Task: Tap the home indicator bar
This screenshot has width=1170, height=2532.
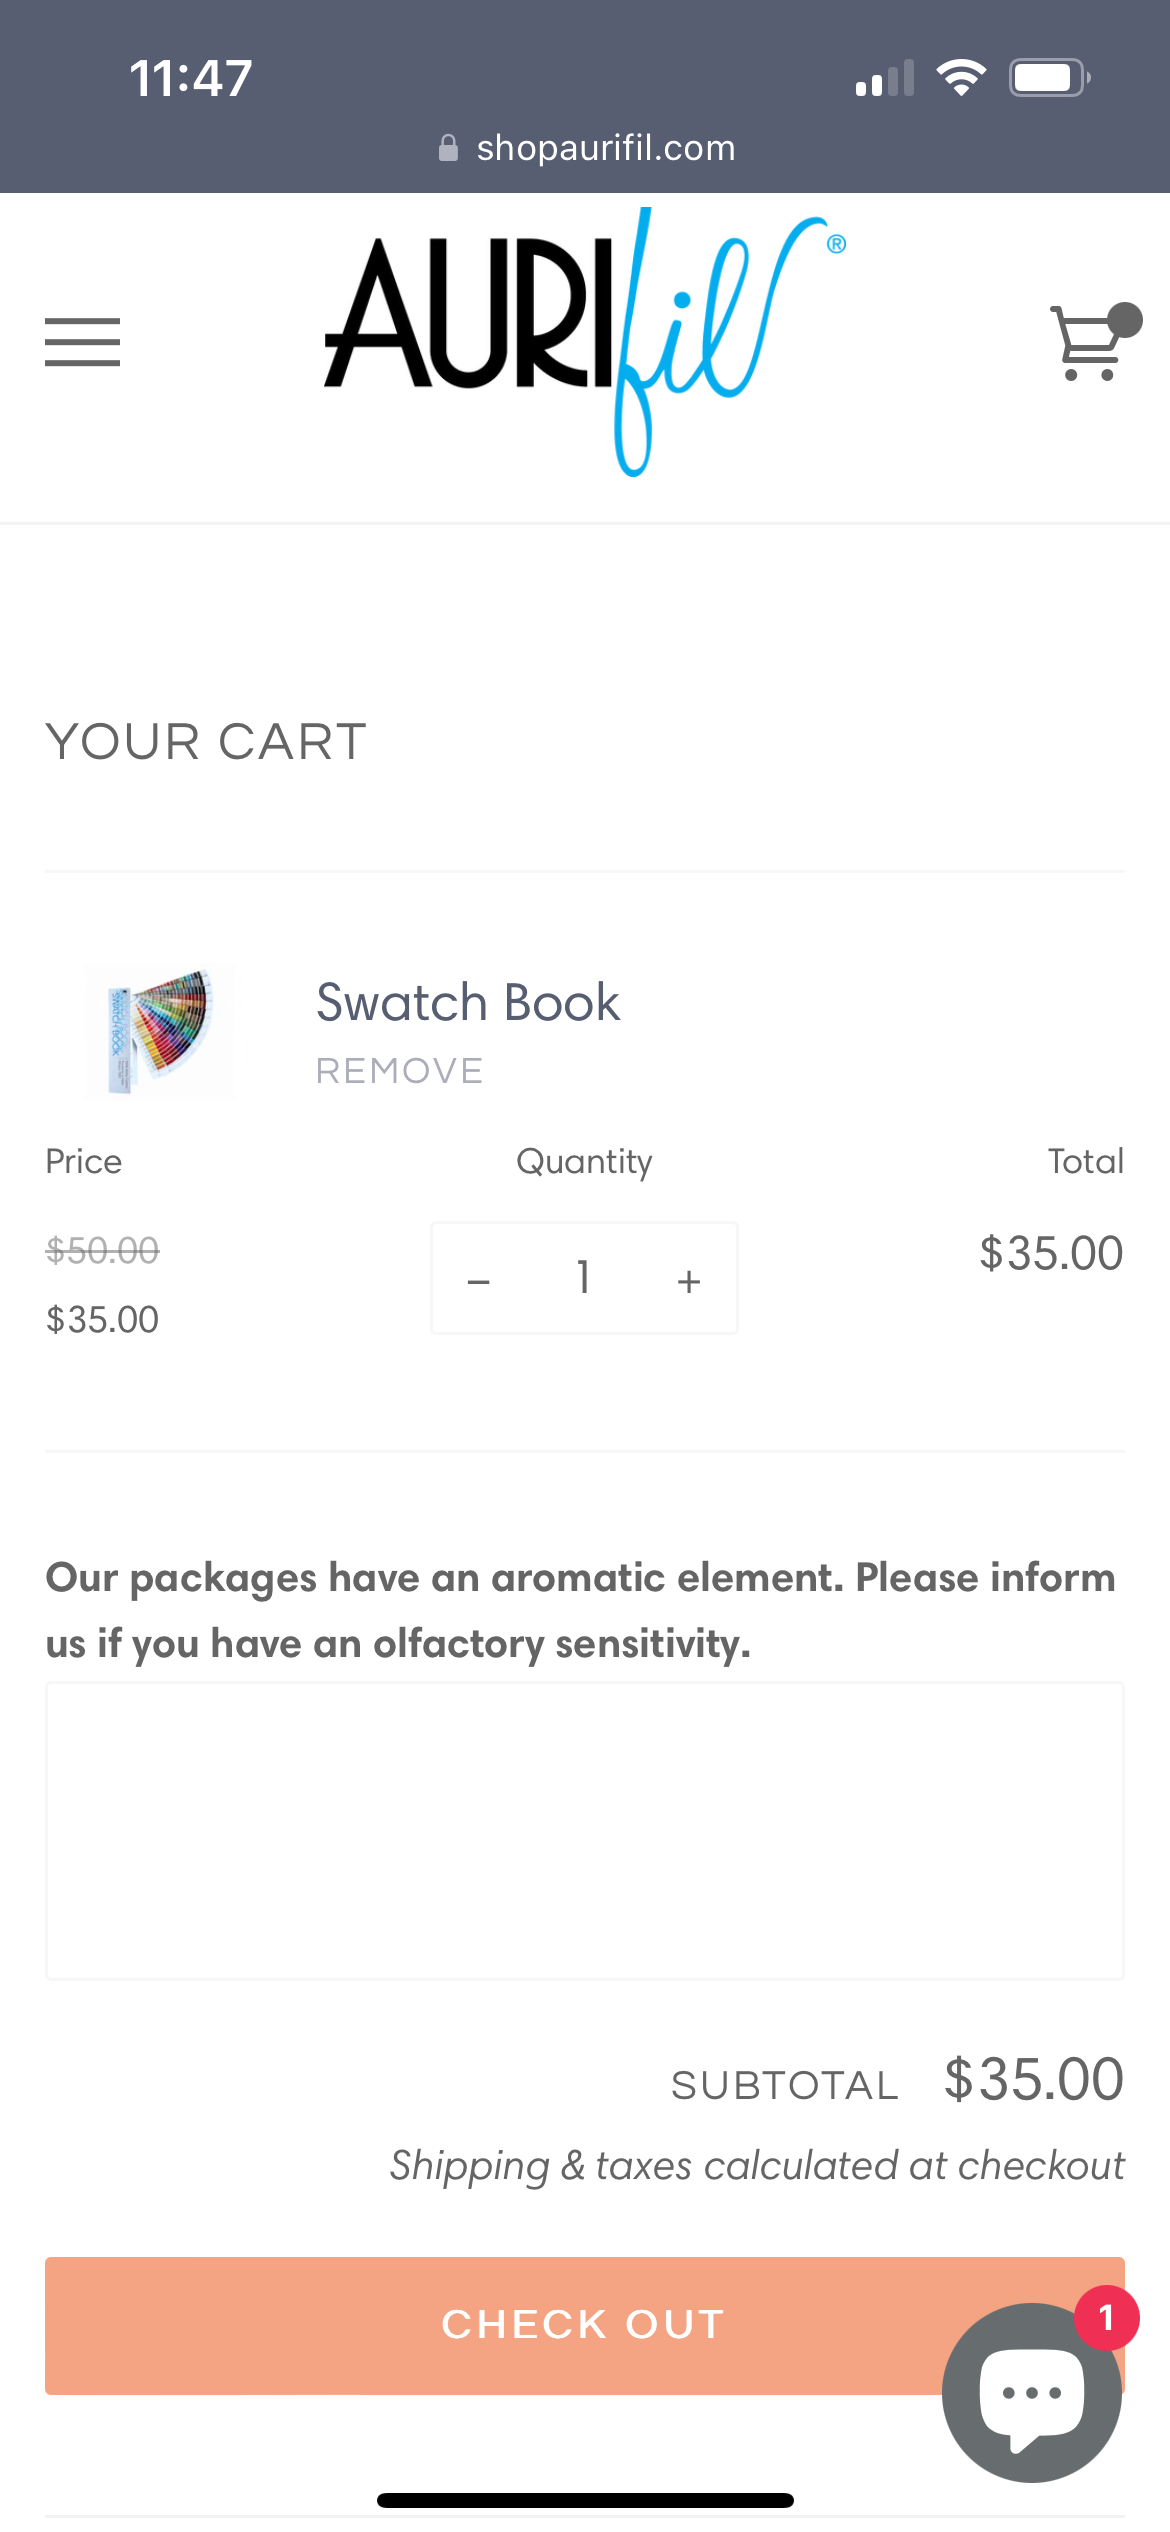Action: click(585, 2500)
